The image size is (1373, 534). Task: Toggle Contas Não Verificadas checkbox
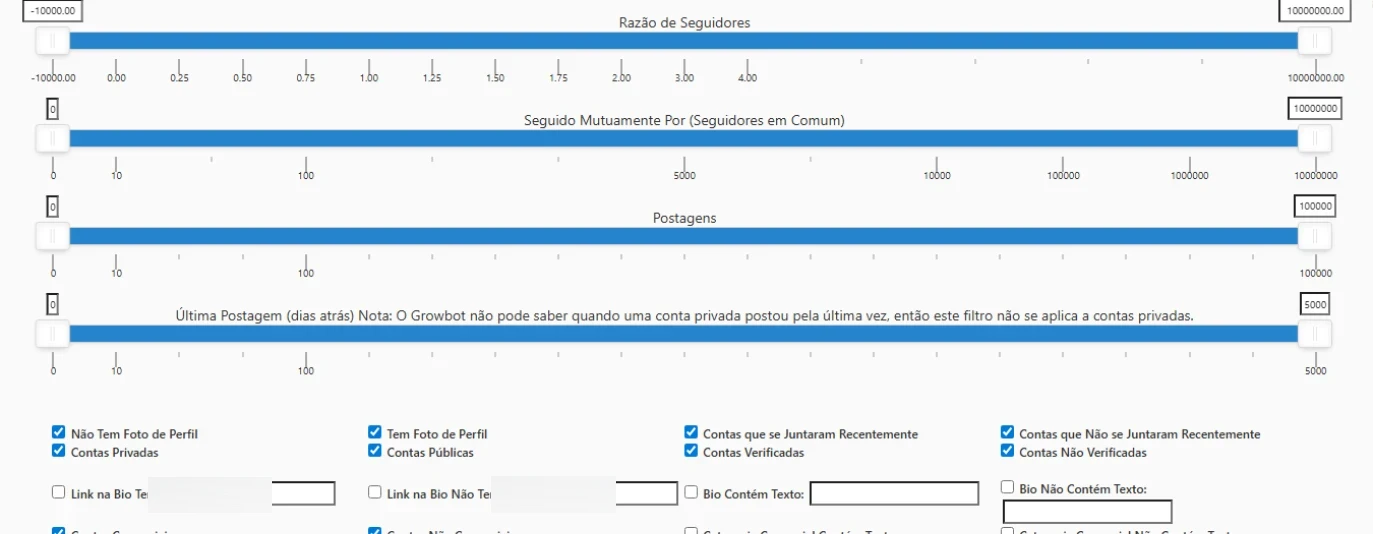1007,451
